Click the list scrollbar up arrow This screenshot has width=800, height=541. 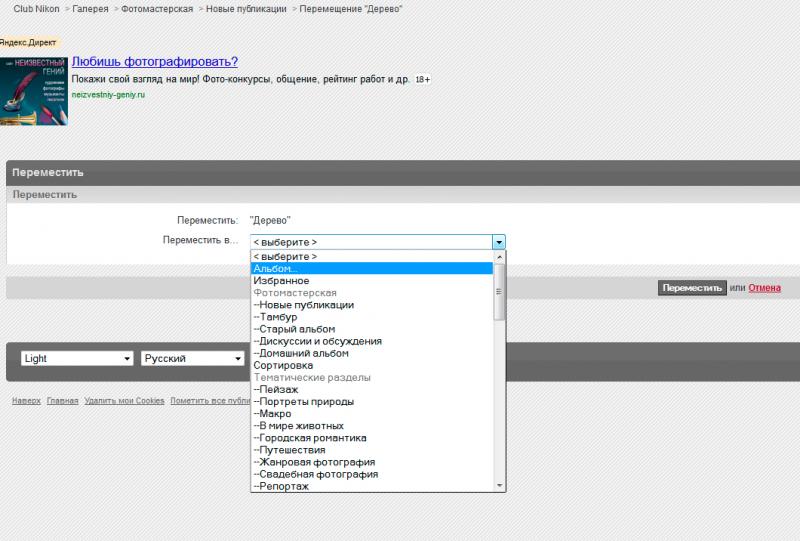[499, 256]
